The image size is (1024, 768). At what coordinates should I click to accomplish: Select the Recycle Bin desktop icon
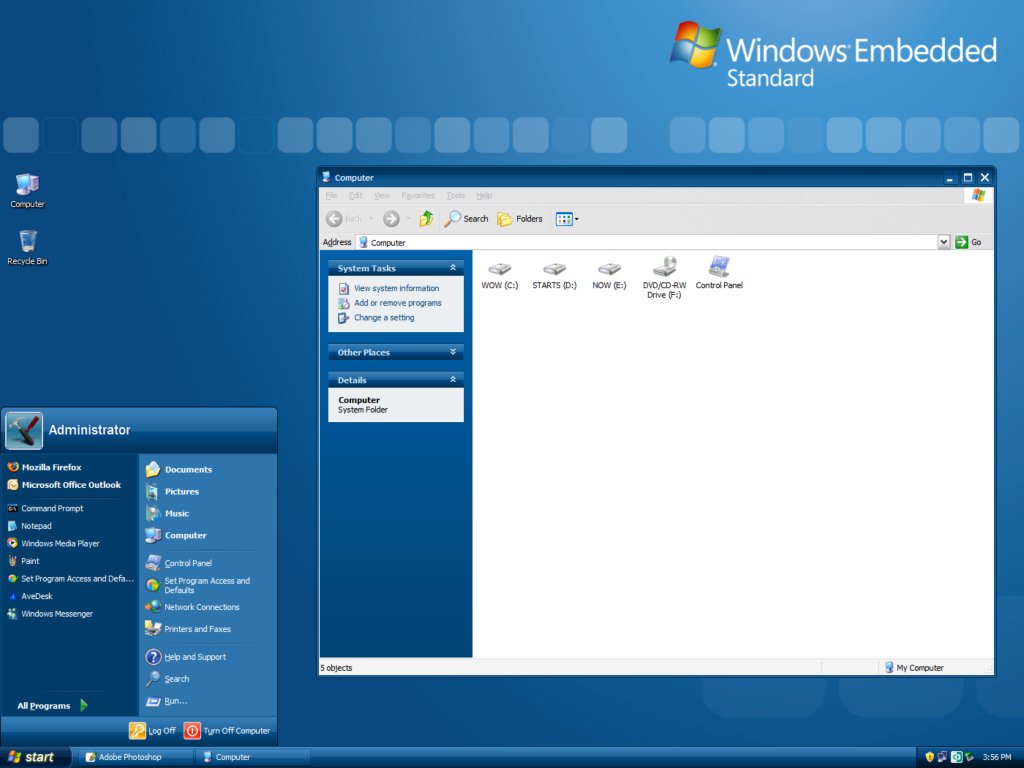click(27, 248)
